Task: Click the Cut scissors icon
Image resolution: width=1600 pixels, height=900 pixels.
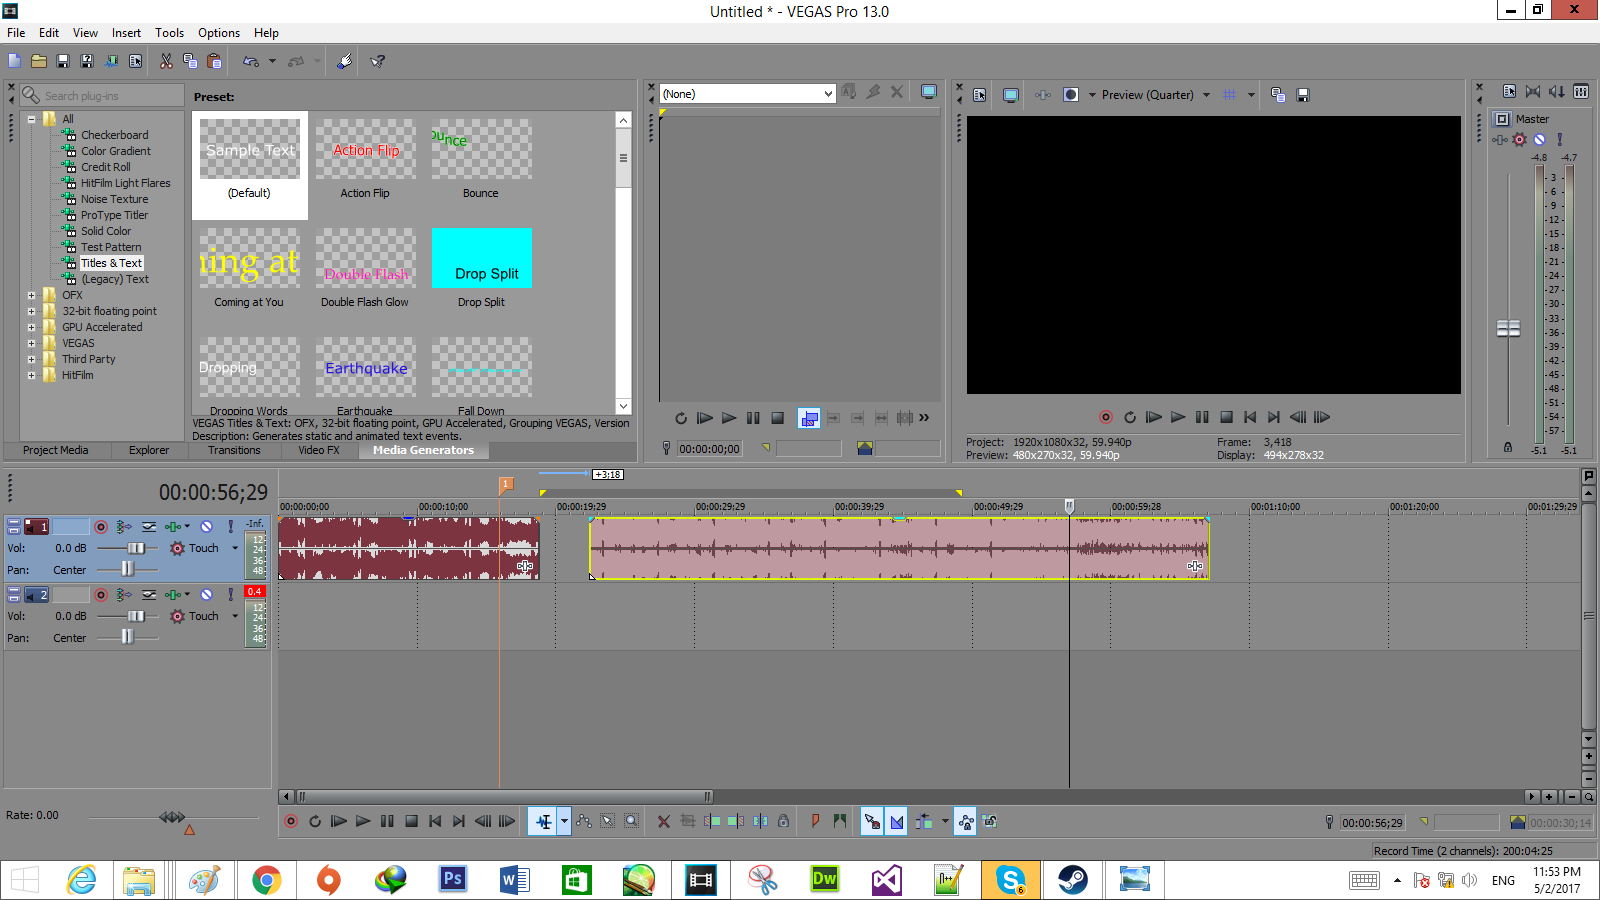Action: (166, 61)
